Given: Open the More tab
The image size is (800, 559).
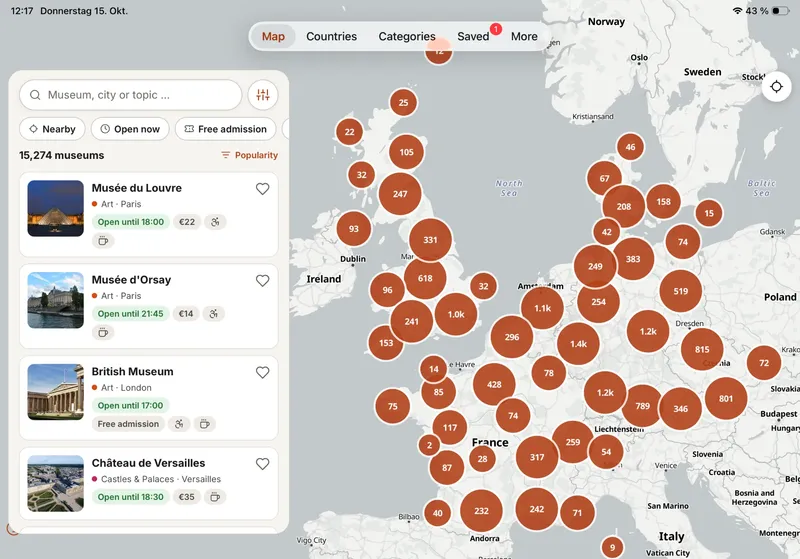Looking at the screenshot, I should 524,36.
